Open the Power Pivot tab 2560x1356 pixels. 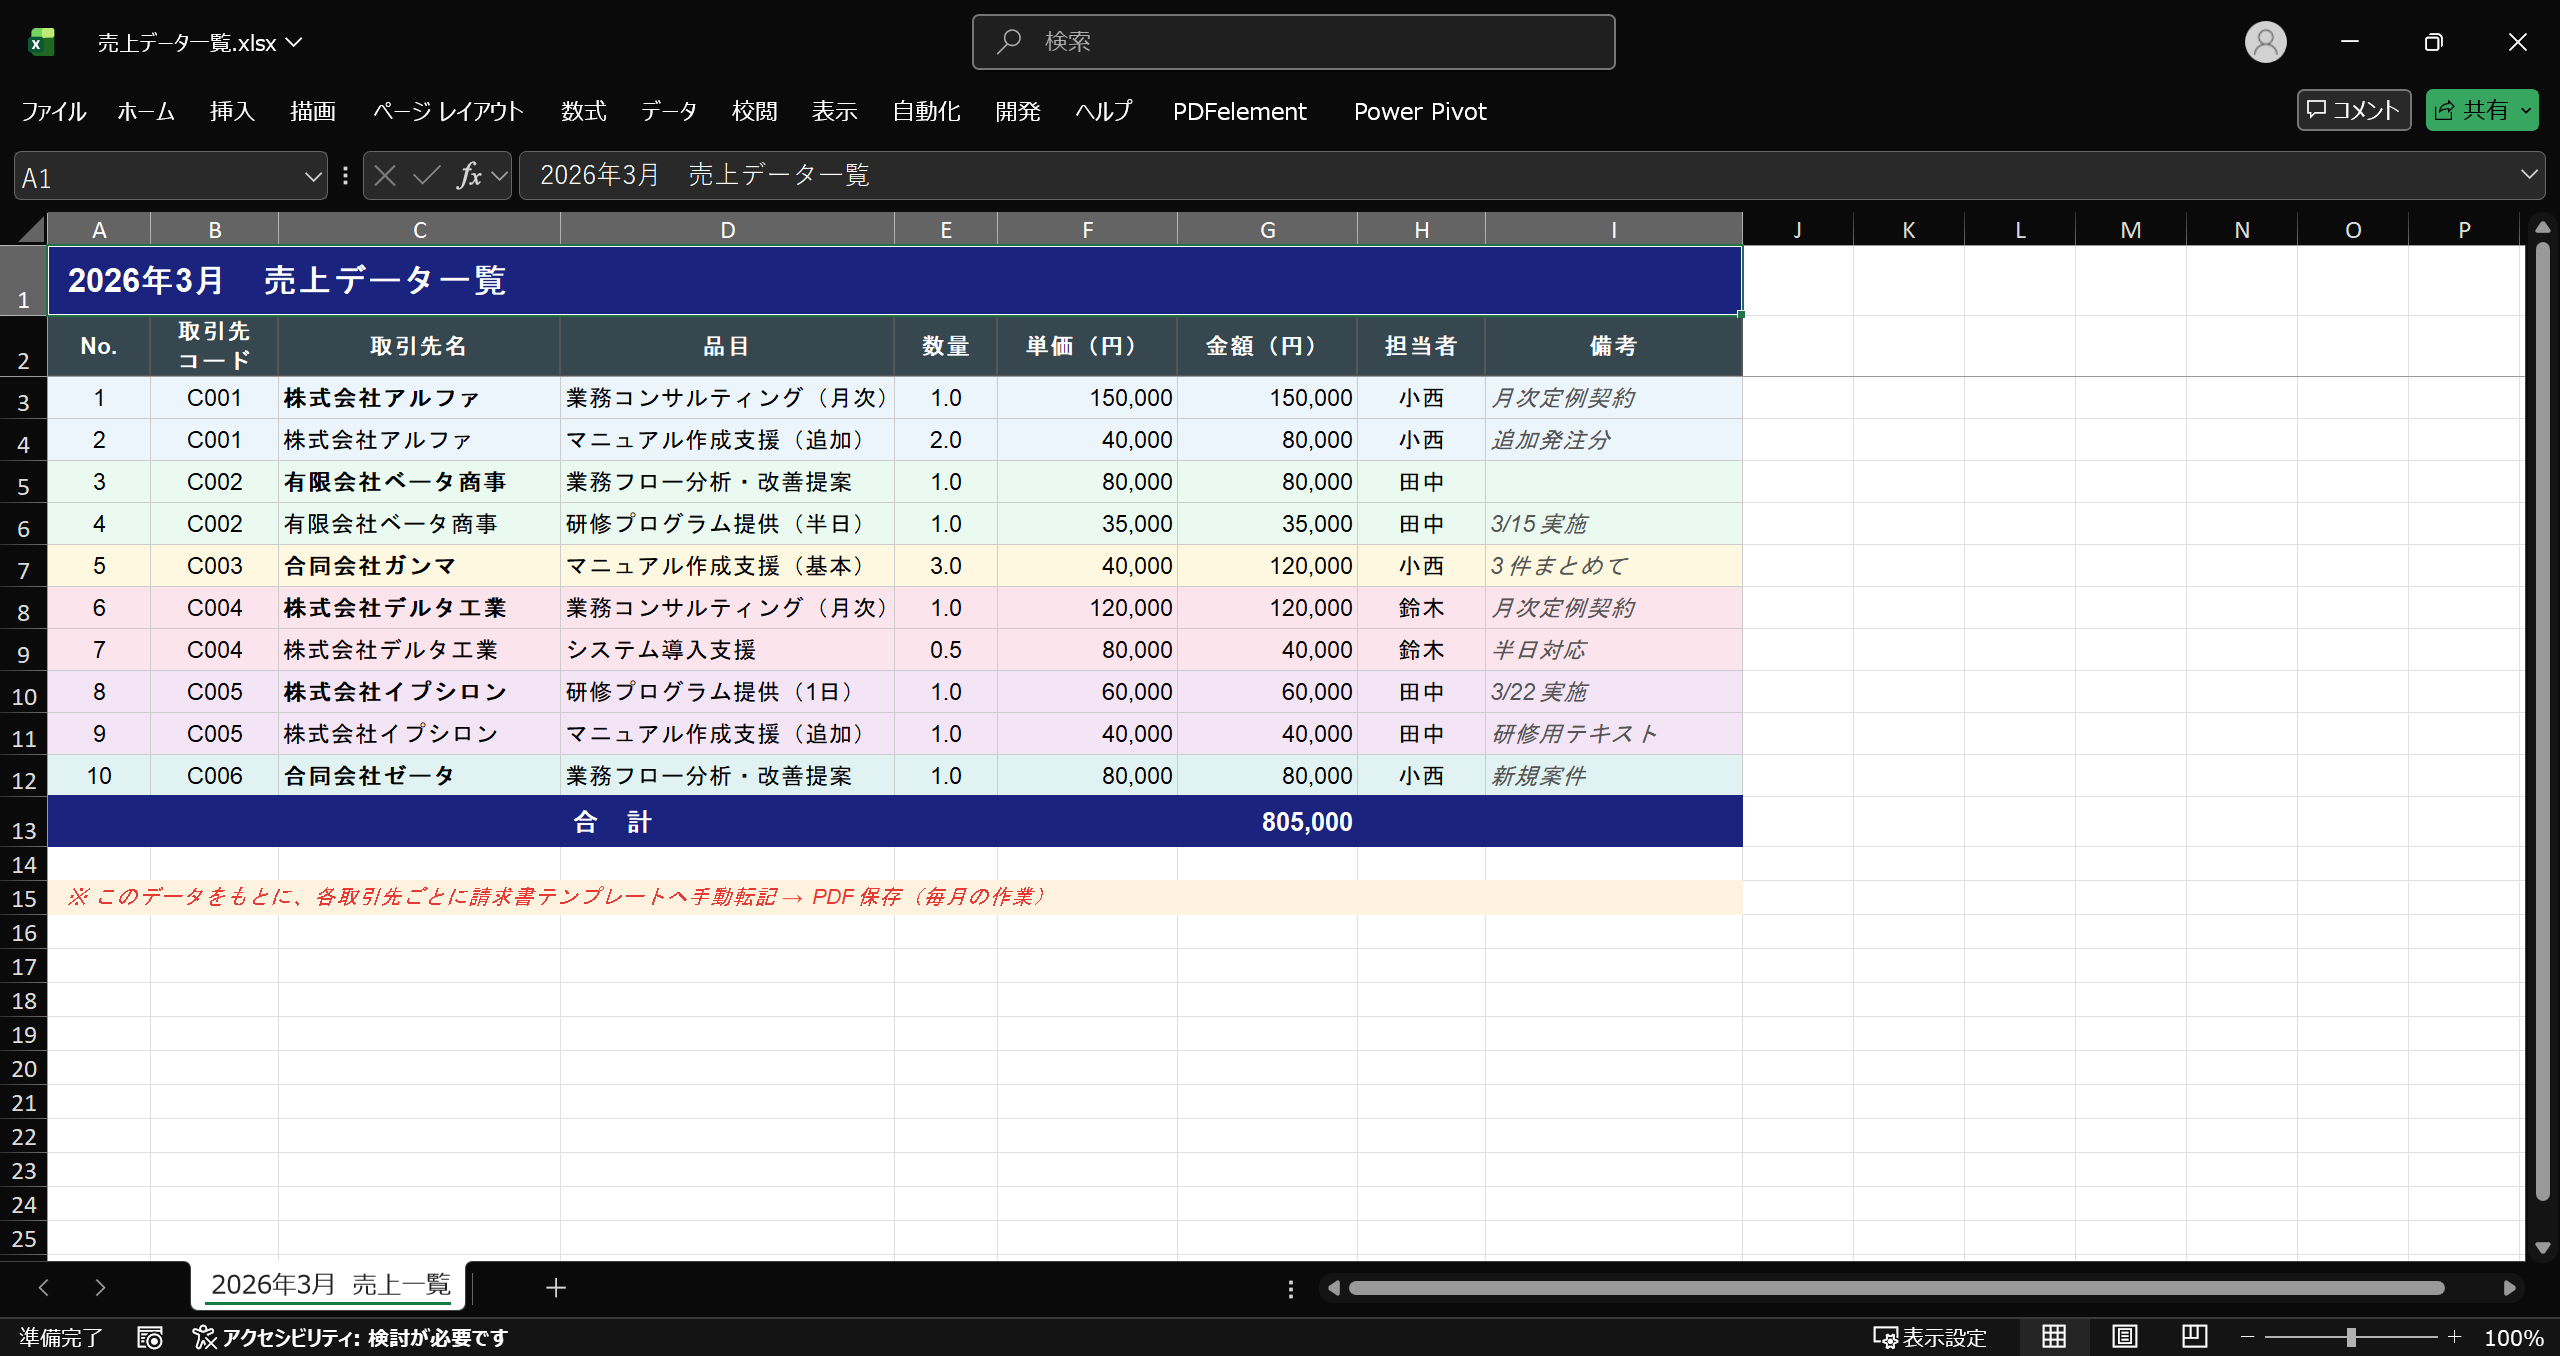[x=1419, y=111]
